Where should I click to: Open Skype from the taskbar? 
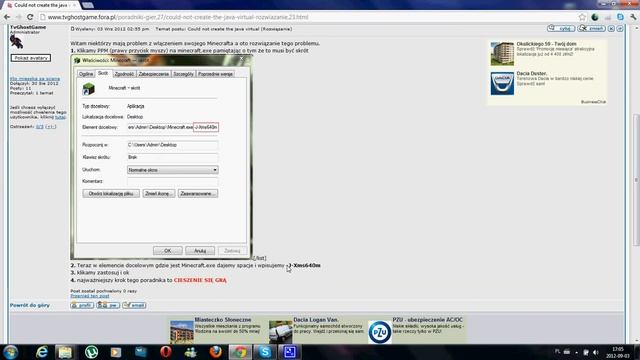point(265,352)
